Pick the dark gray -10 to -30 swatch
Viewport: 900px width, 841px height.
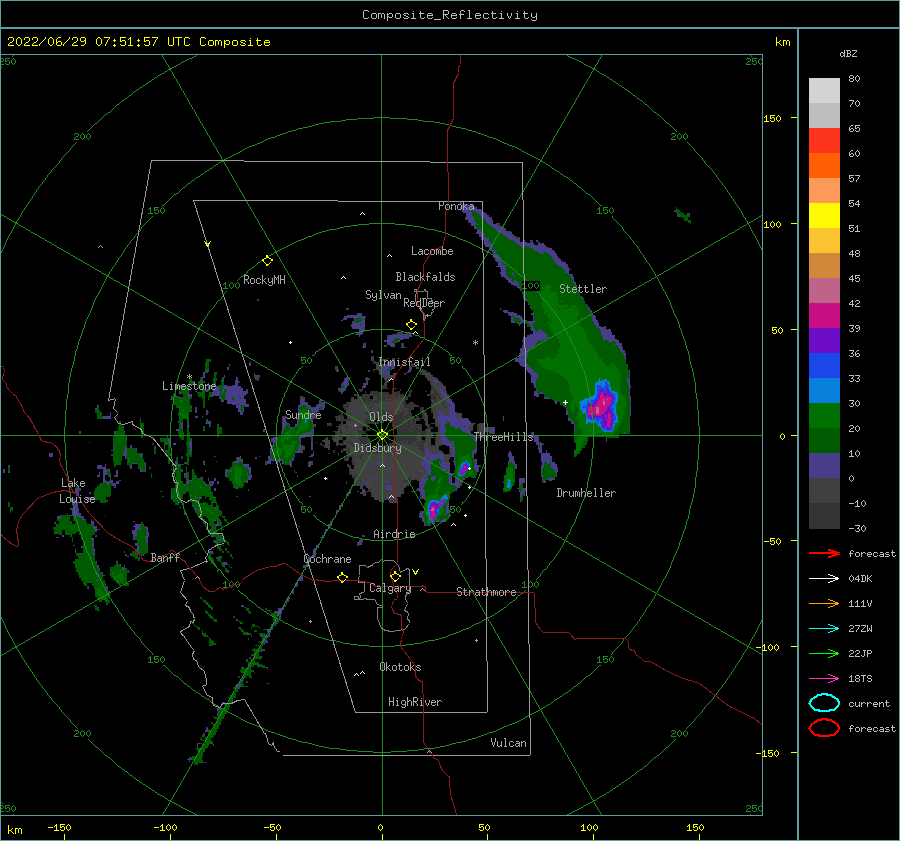point(824,516)
